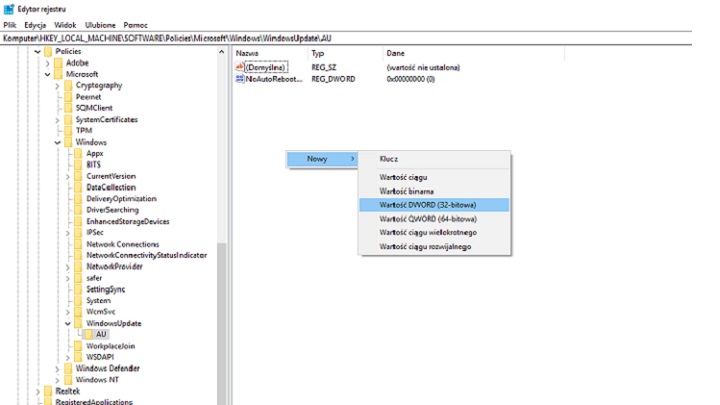Expand the CurrentVersion key

point(68,176)
